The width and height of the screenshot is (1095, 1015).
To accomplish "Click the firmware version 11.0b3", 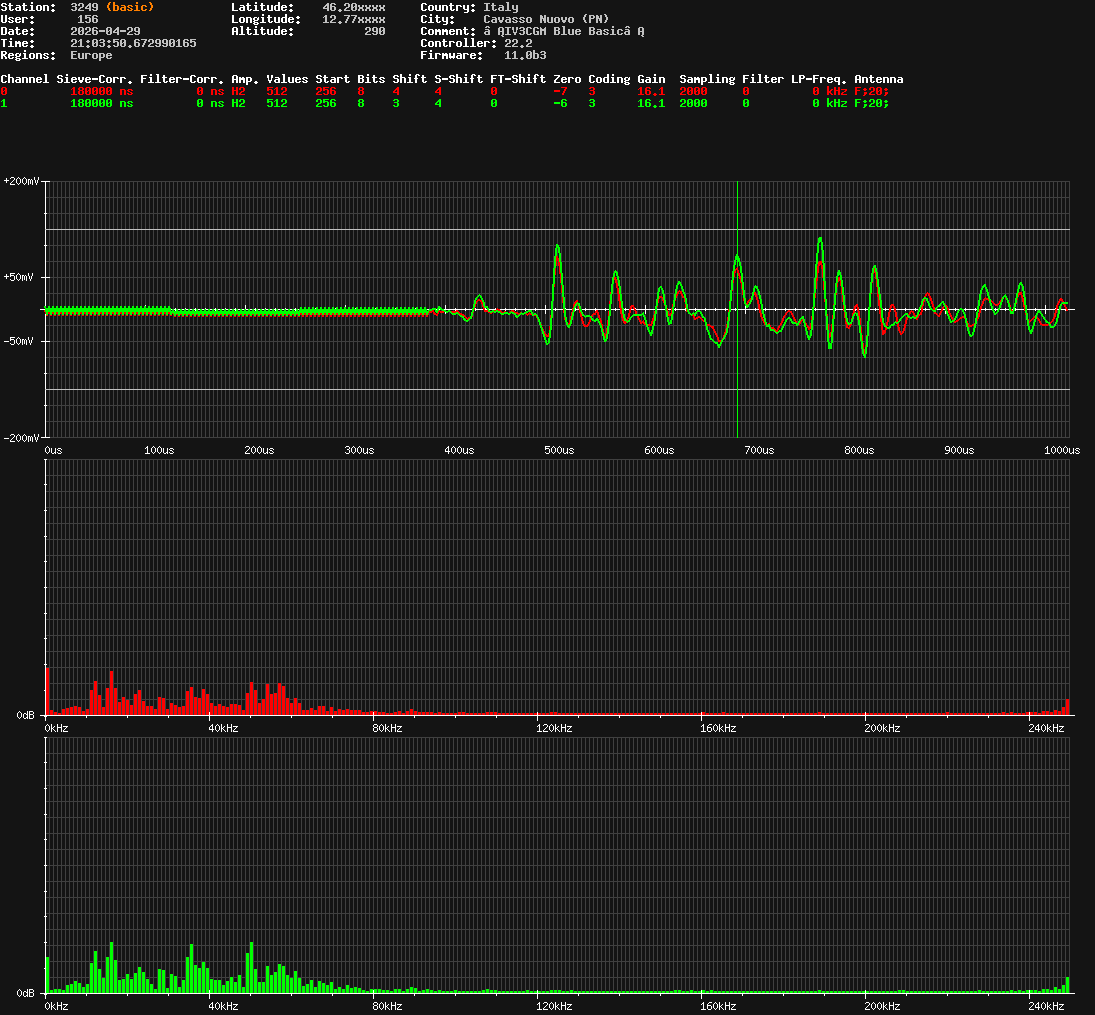I will [525, 55].
